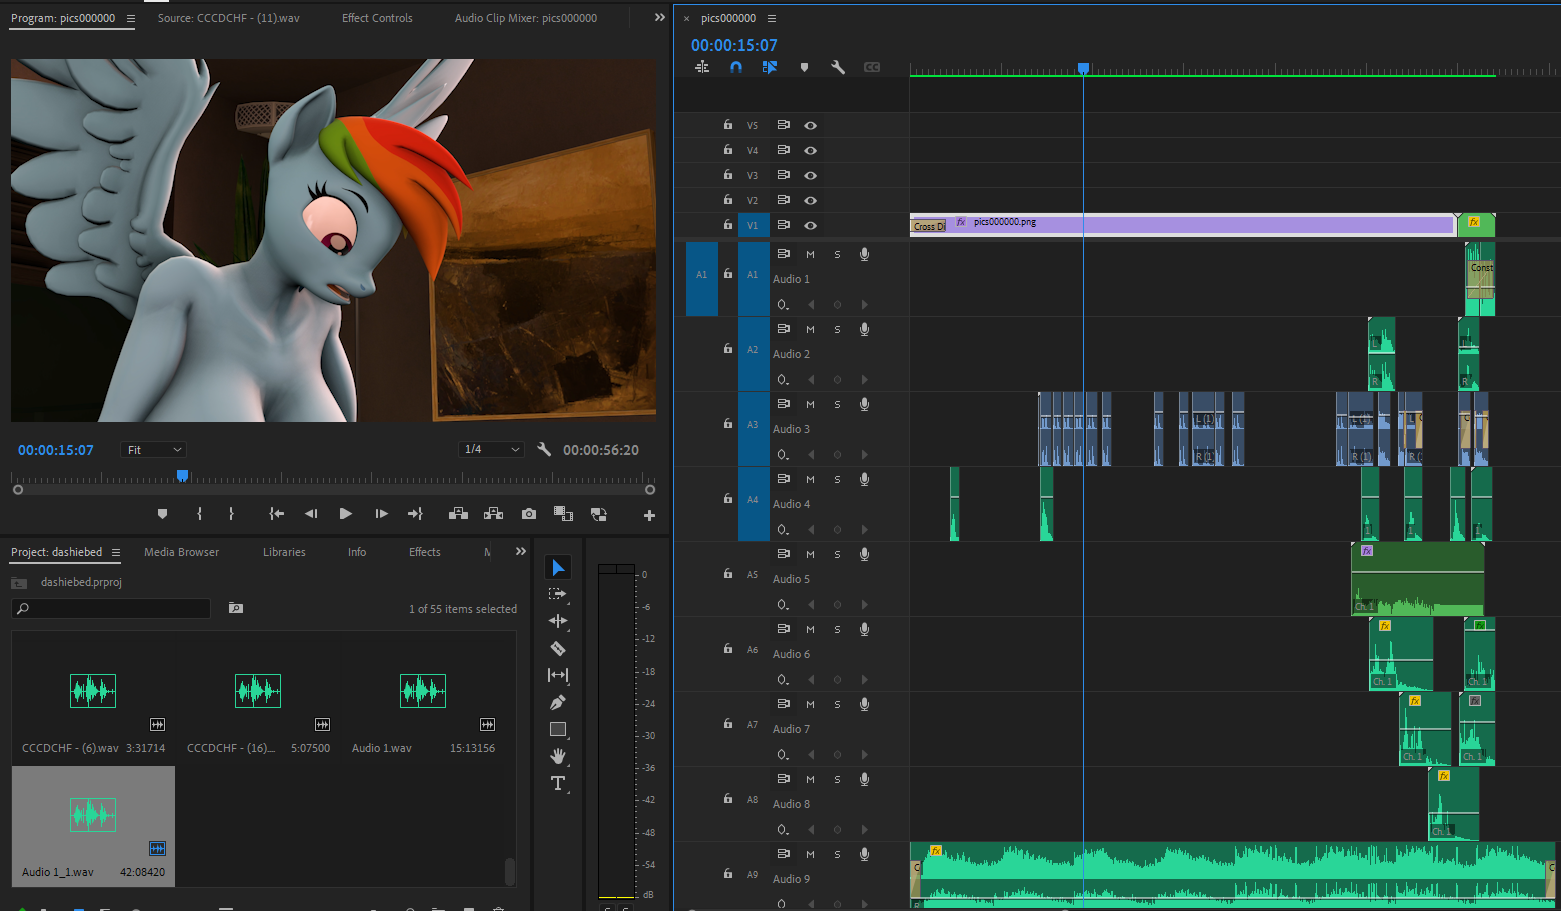Click Mark Out button
The width and height of the screenshot is (1561, 911).
pyautogui.click(x=231, y=514)
